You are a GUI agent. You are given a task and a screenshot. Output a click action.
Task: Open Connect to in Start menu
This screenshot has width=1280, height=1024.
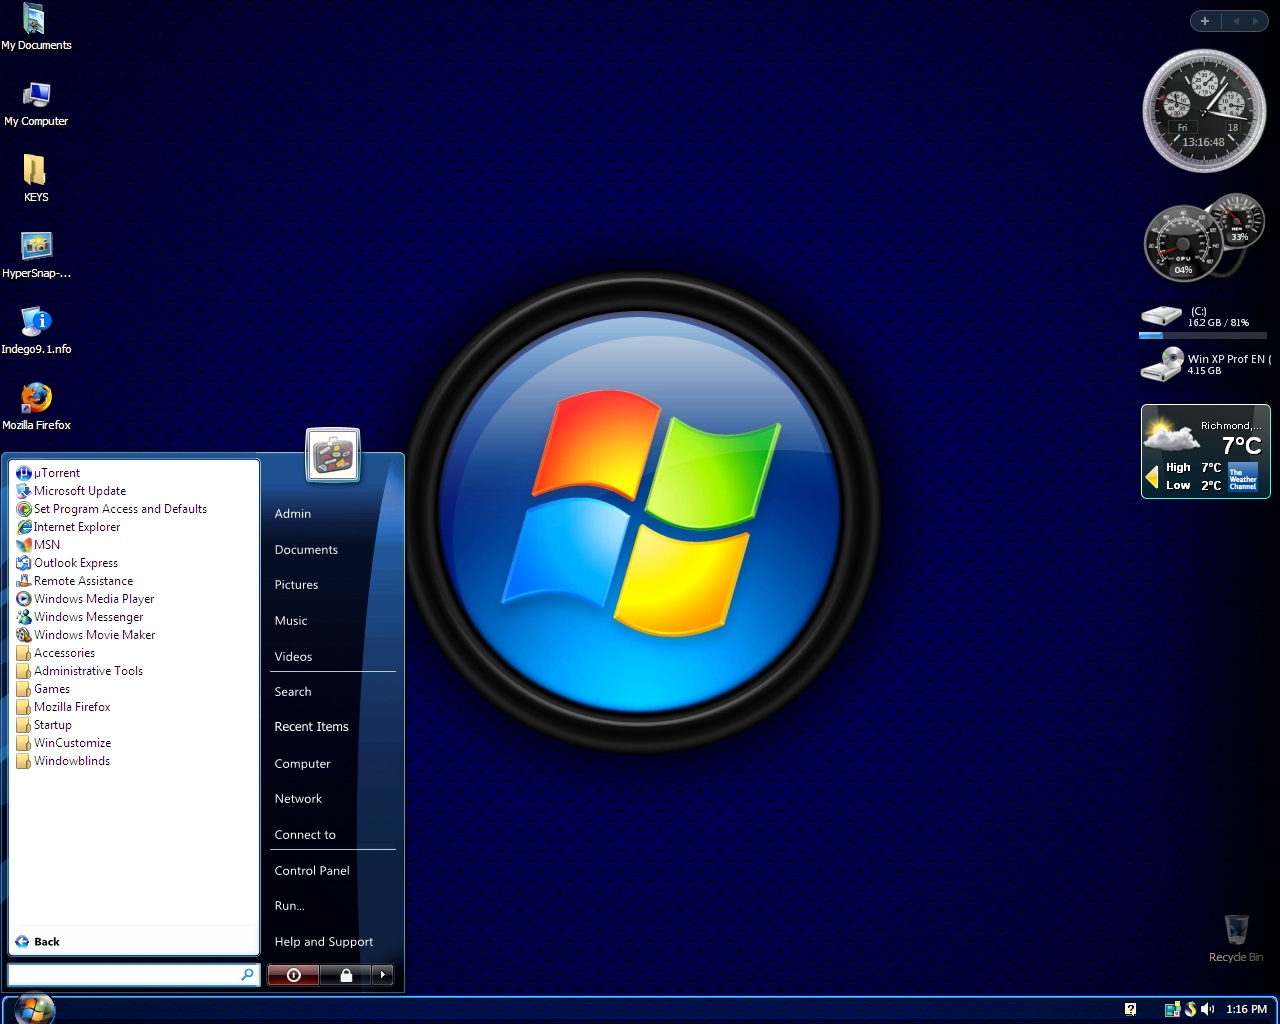click(x=305, y=835)
